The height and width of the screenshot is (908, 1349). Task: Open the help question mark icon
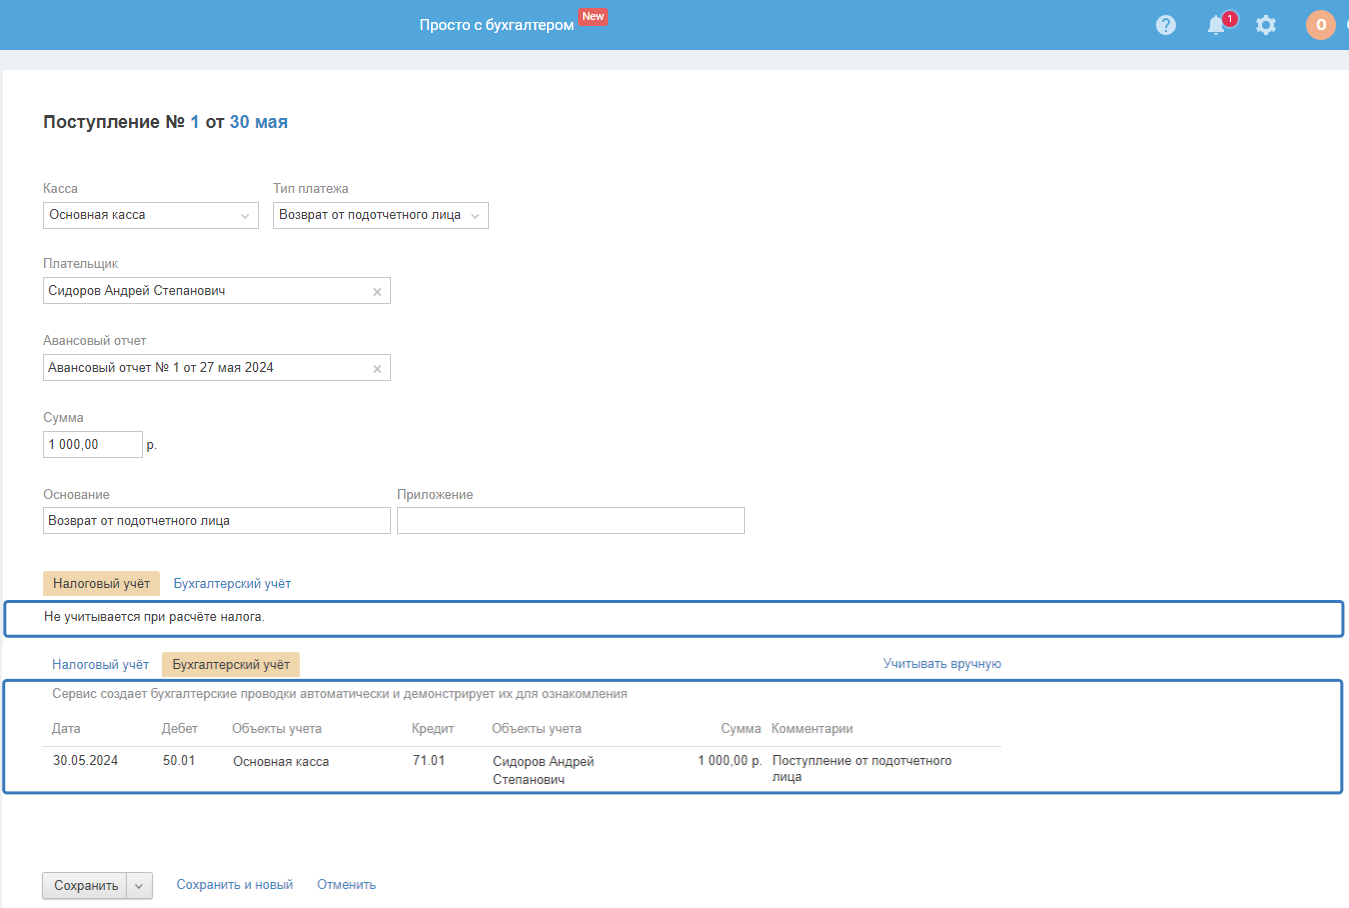1166,25
